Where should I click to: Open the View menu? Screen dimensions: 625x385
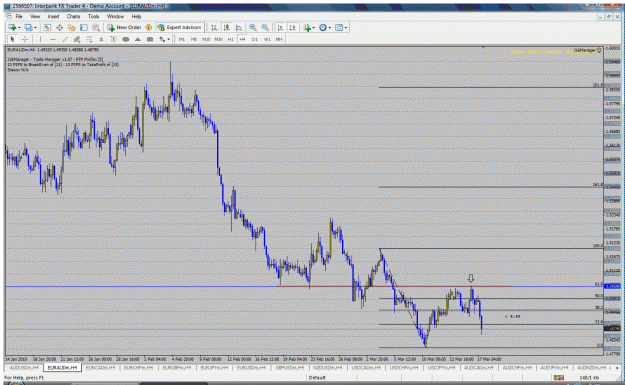[x=35, y=16]
